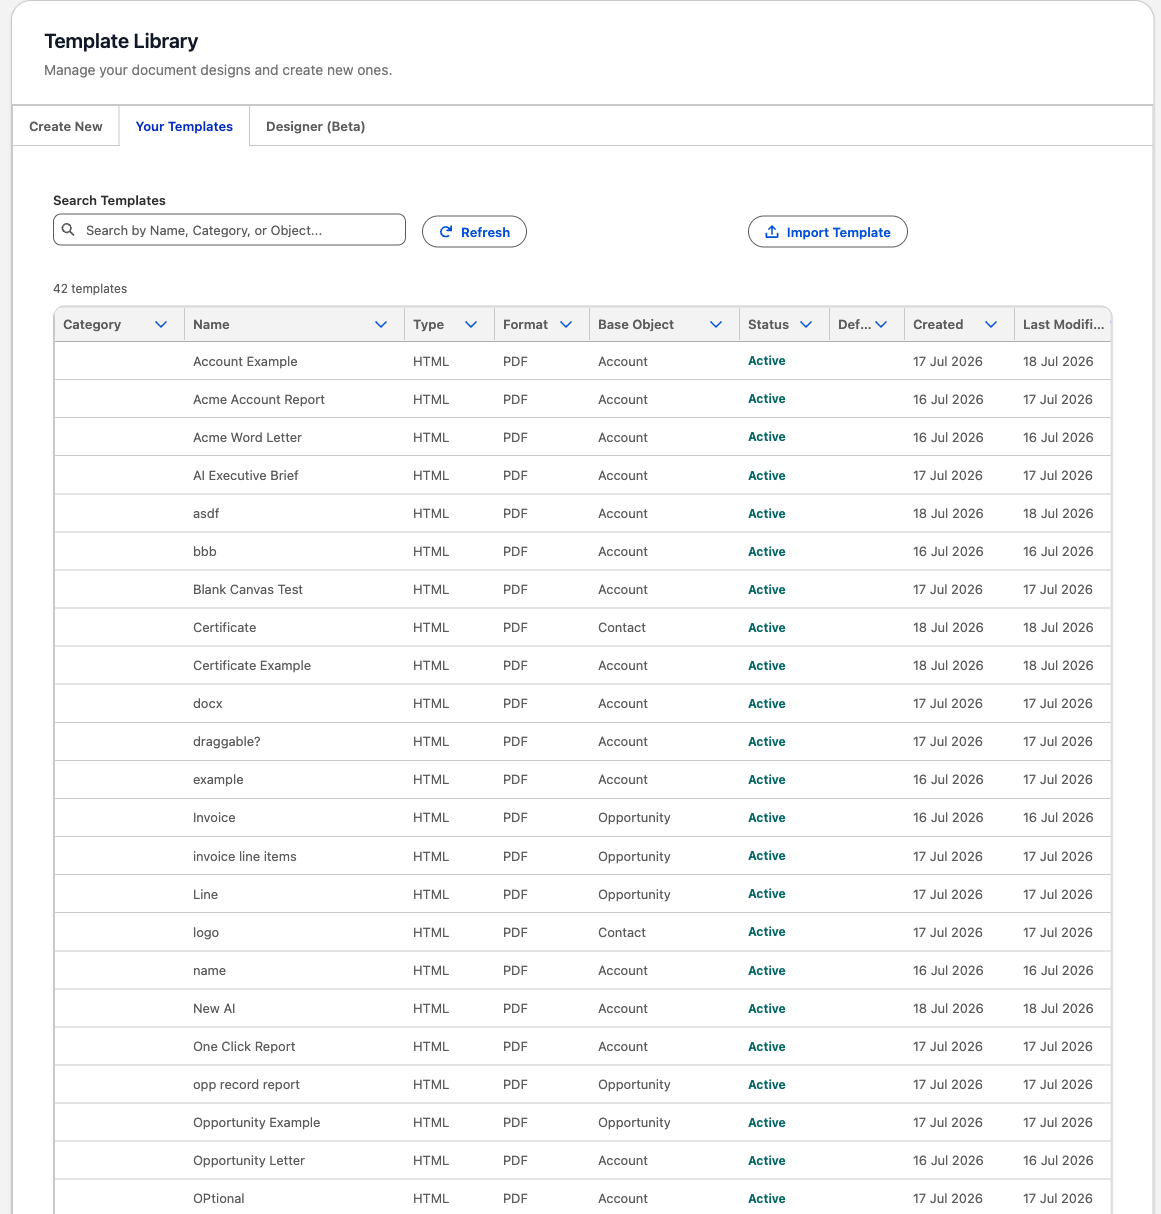The width and height of the screenshot is (1161, 1214).
Task: Click Created date in asdf row
Action: pyautogui.click(x=948, y=513)
